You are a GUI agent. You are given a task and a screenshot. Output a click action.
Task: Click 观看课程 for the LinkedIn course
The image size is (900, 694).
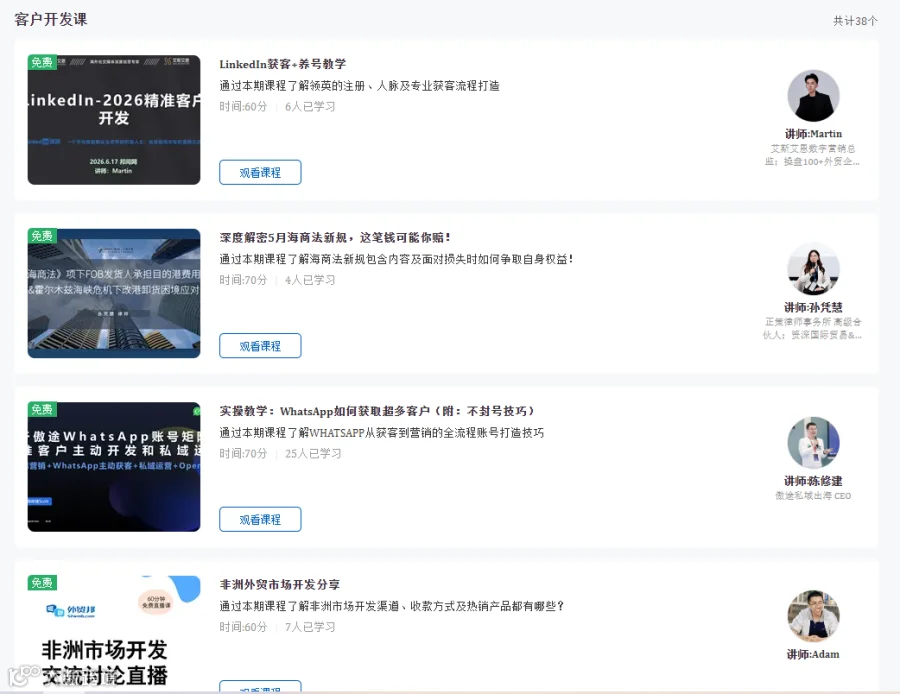point(260,172)
